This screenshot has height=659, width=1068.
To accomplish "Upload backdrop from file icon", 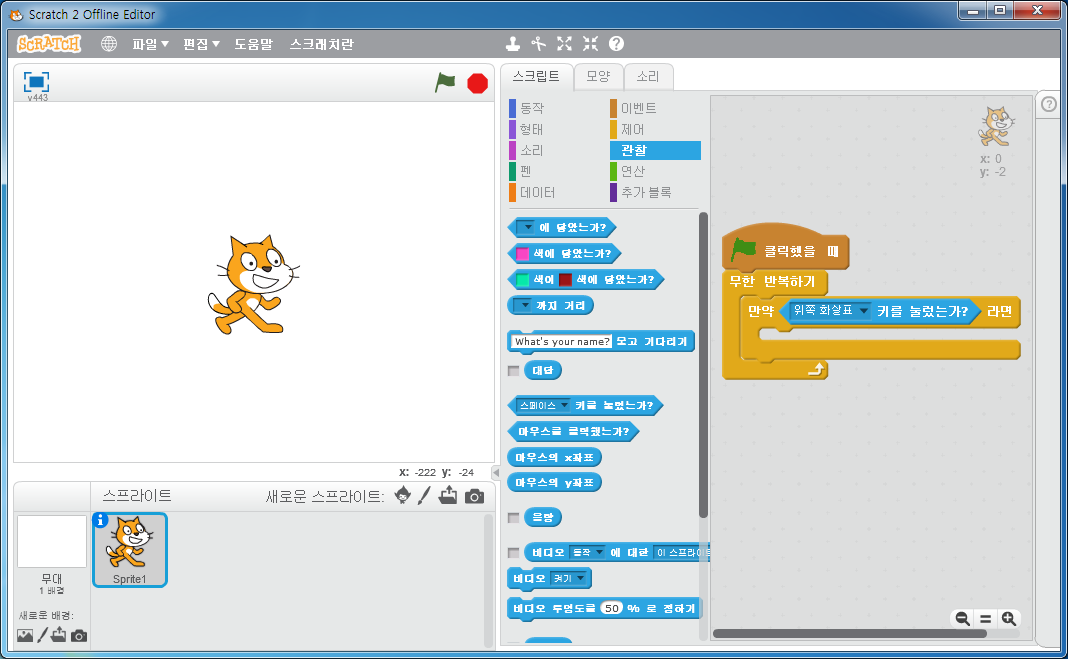I will tap(59, 634).
